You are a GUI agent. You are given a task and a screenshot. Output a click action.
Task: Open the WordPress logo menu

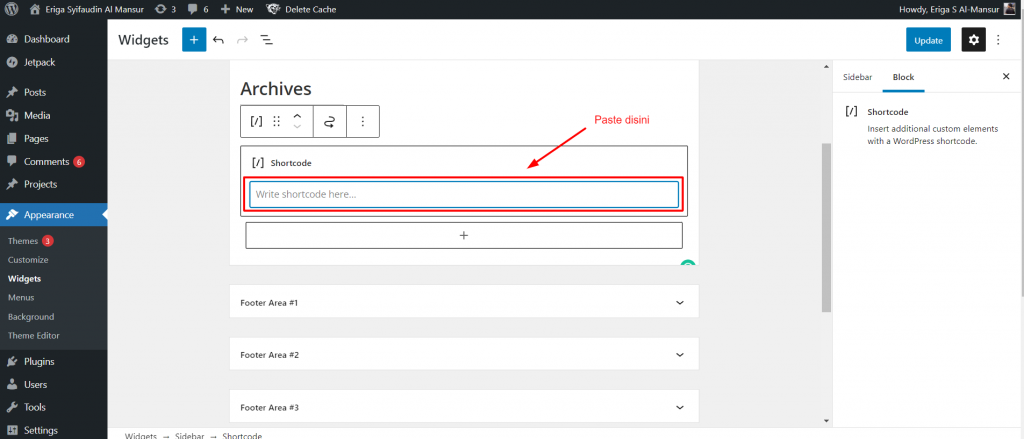[x=11, y=9]
